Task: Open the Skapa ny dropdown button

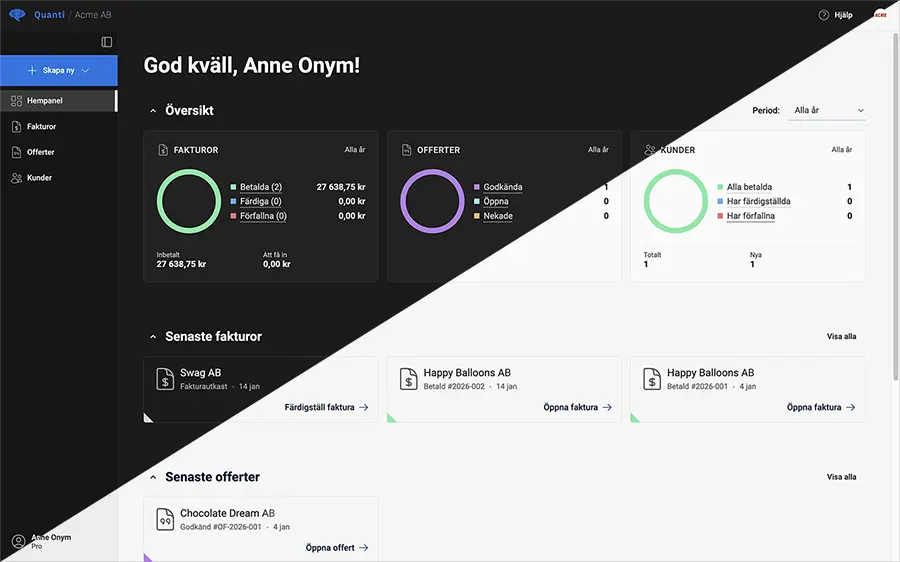Action: pos(59,71)
